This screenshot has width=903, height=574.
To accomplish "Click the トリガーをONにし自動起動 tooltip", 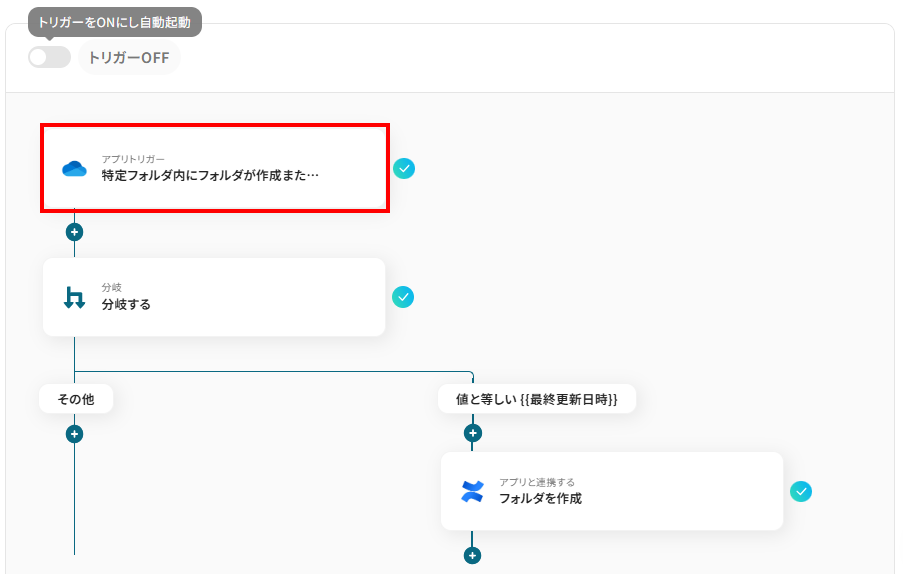I will tap(115, 22).
